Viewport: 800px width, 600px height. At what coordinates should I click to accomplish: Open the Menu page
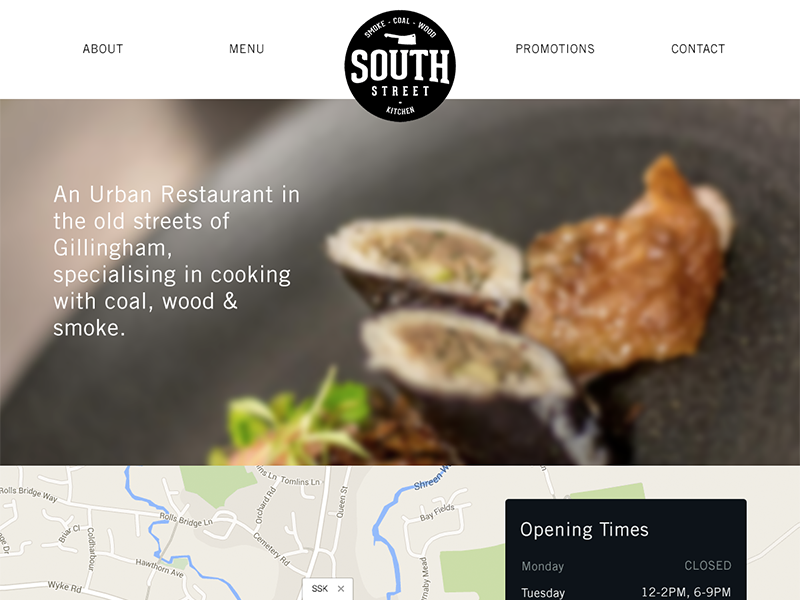[x=246, y=49]
